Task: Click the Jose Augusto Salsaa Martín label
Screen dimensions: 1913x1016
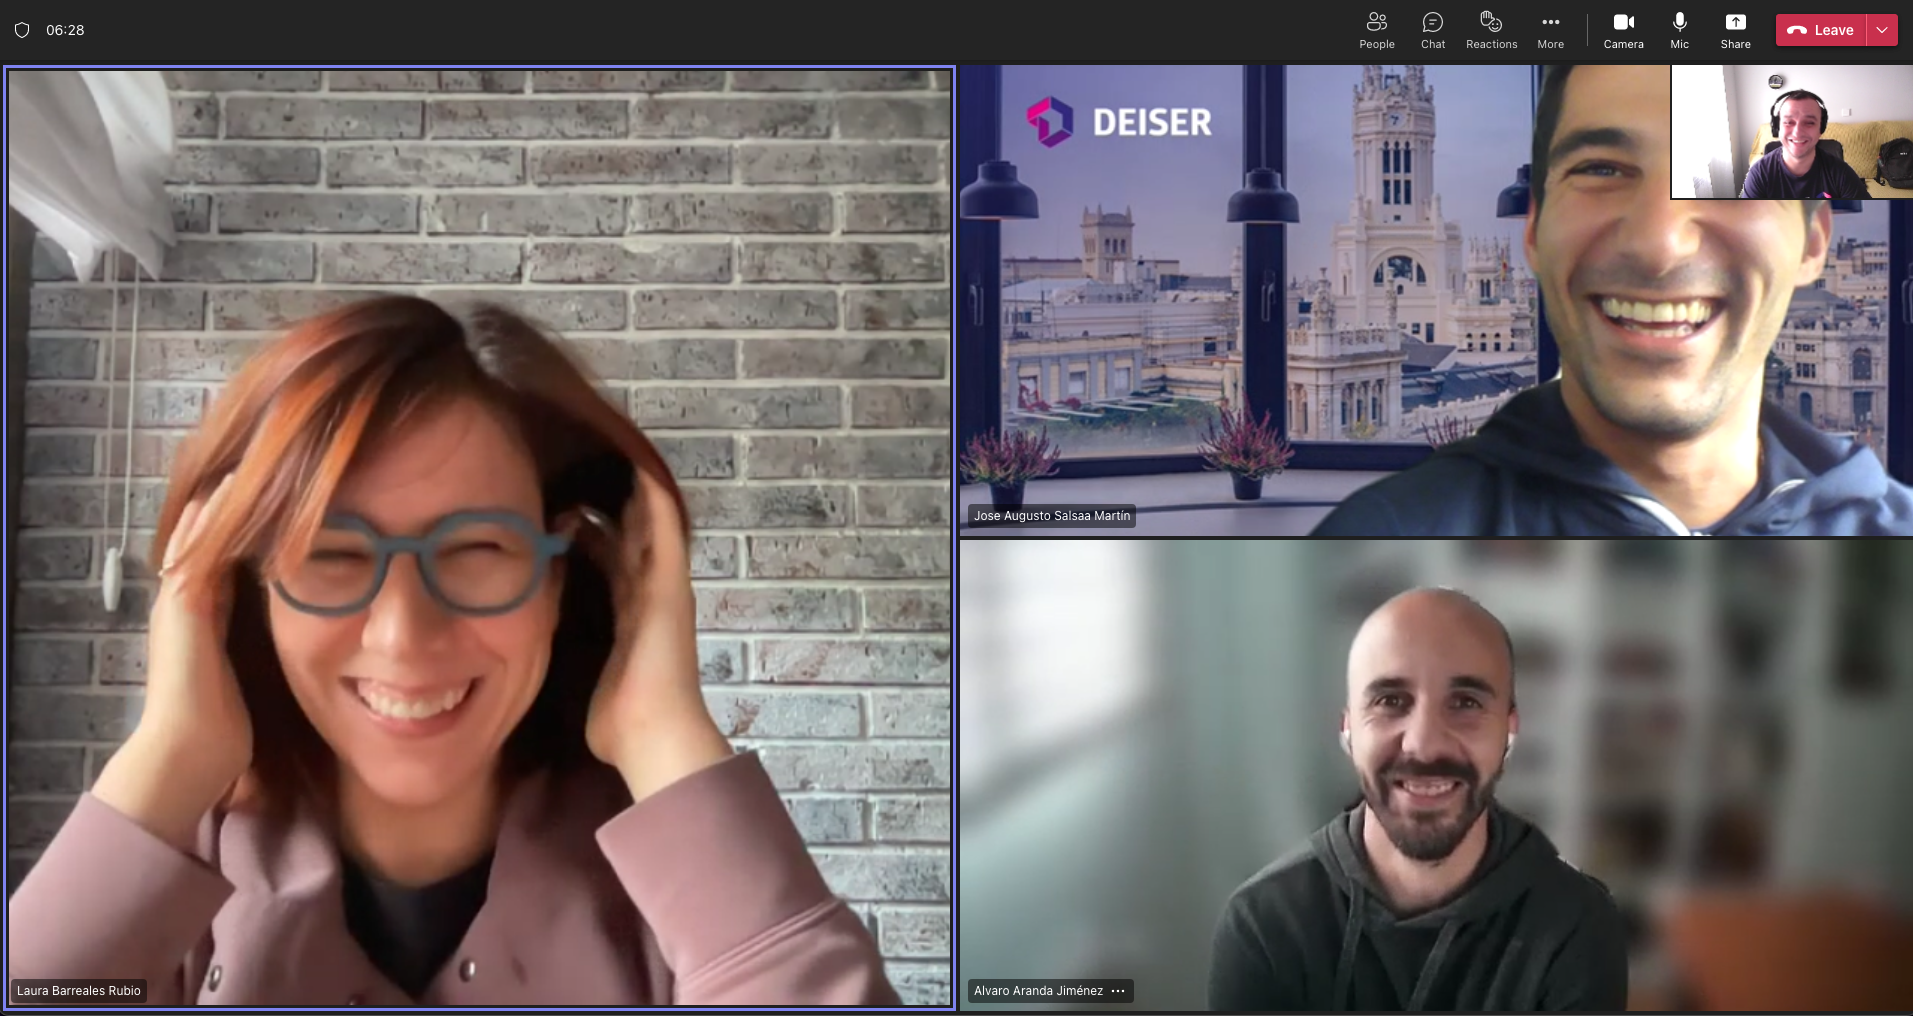Action: point(1052,516)
